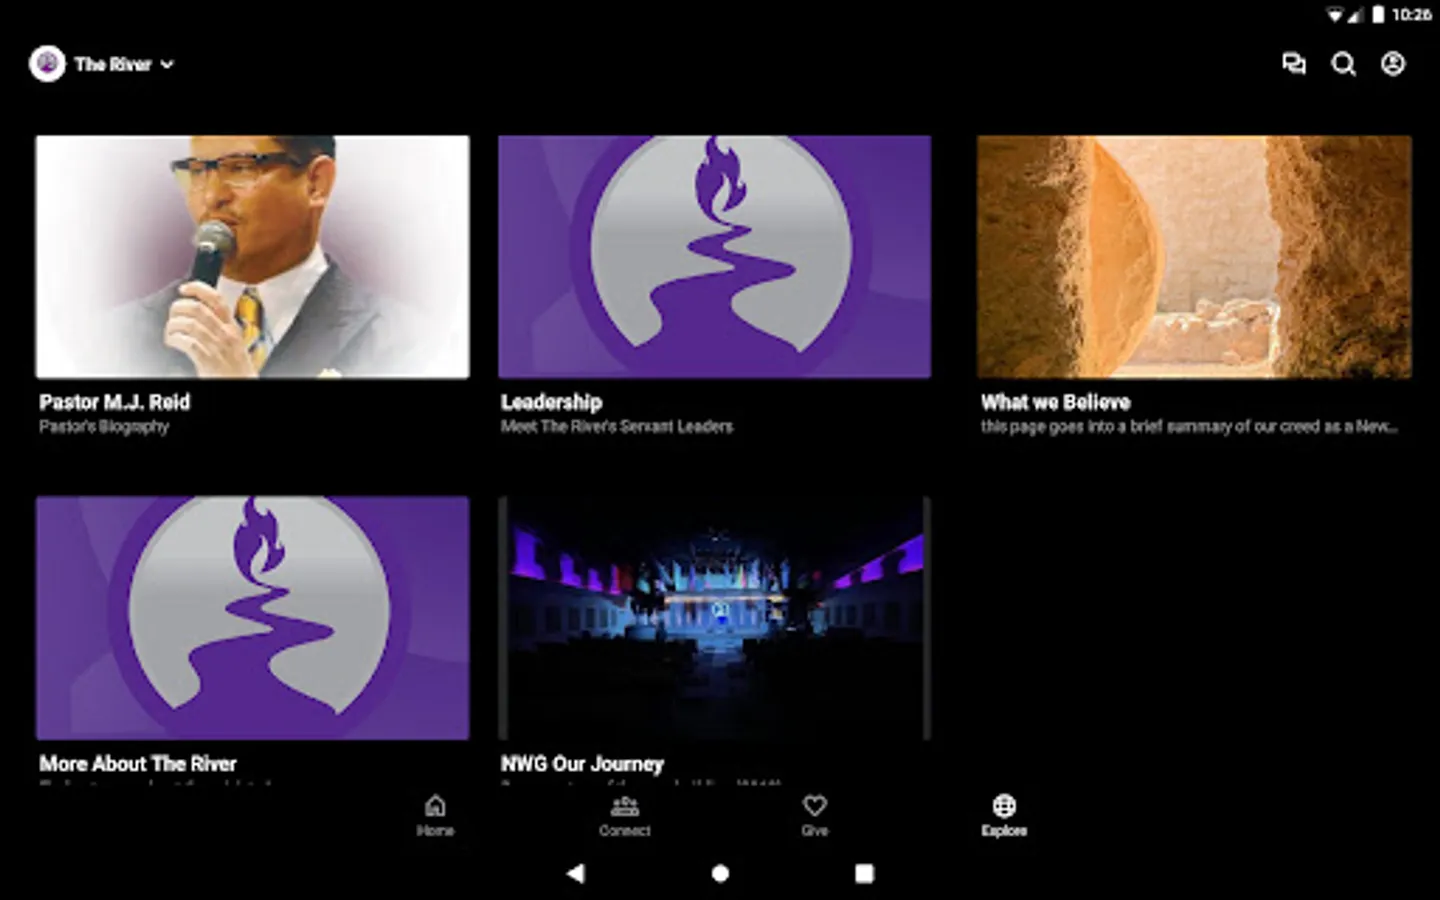Tap the 10:26 clock in status bar
Screen dimensions: 1440x900
[1411, 14]
